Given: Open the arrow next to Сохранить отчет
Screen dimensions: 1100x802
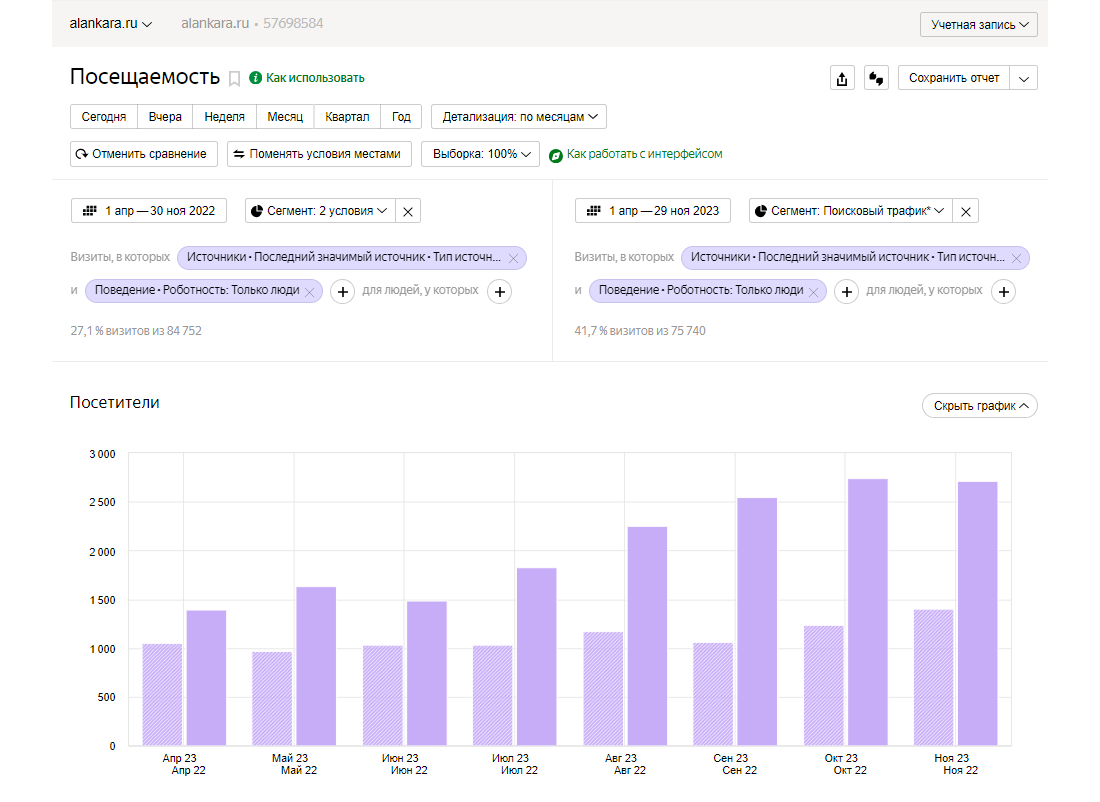Looking at the screenshot, I should coord(1024,78).
